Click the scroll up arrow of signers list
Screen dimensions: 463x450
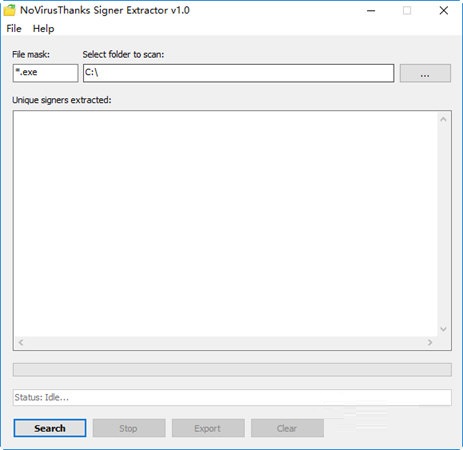coord(443,119)
